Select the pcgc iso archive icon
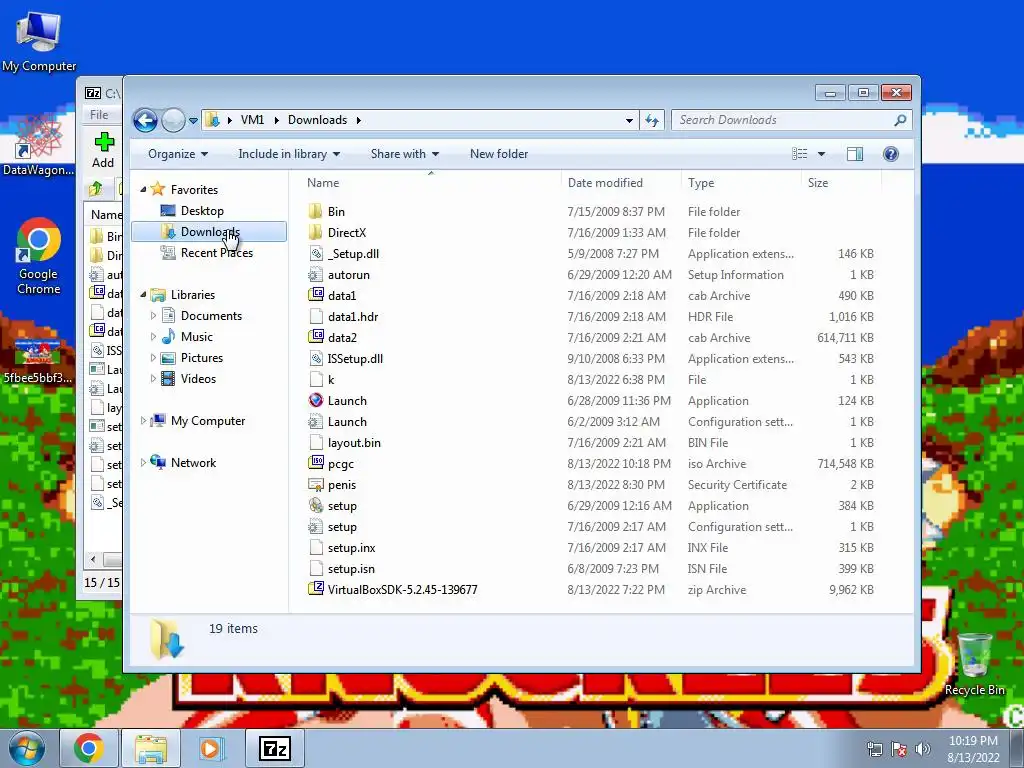The width and height of the screenshot is (1024, 768). point(315,463)
